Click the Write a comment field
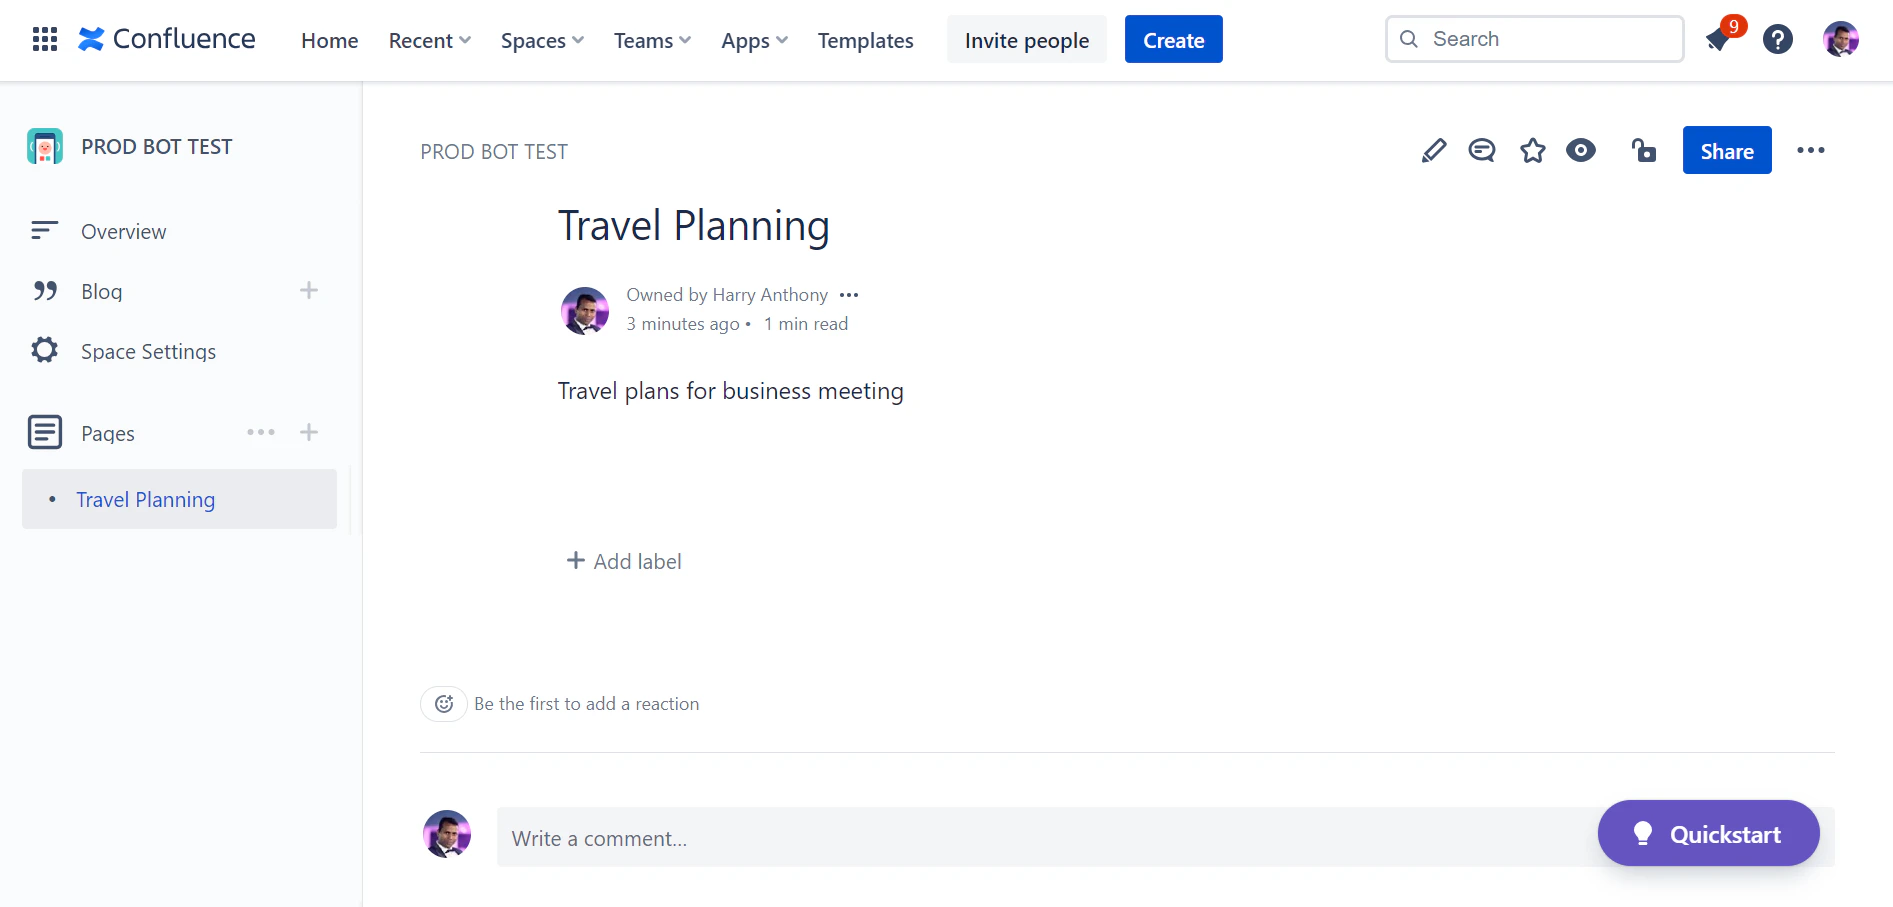The width and height of the screenshot is (1893, 907). pos(900,838)
